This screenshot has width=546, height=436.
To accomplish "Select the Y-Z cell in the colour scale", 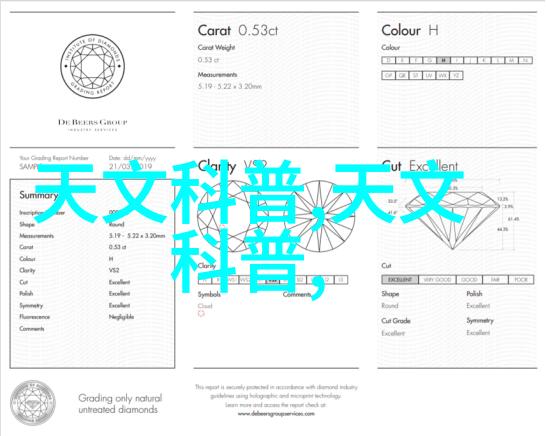I will [456, 75].
